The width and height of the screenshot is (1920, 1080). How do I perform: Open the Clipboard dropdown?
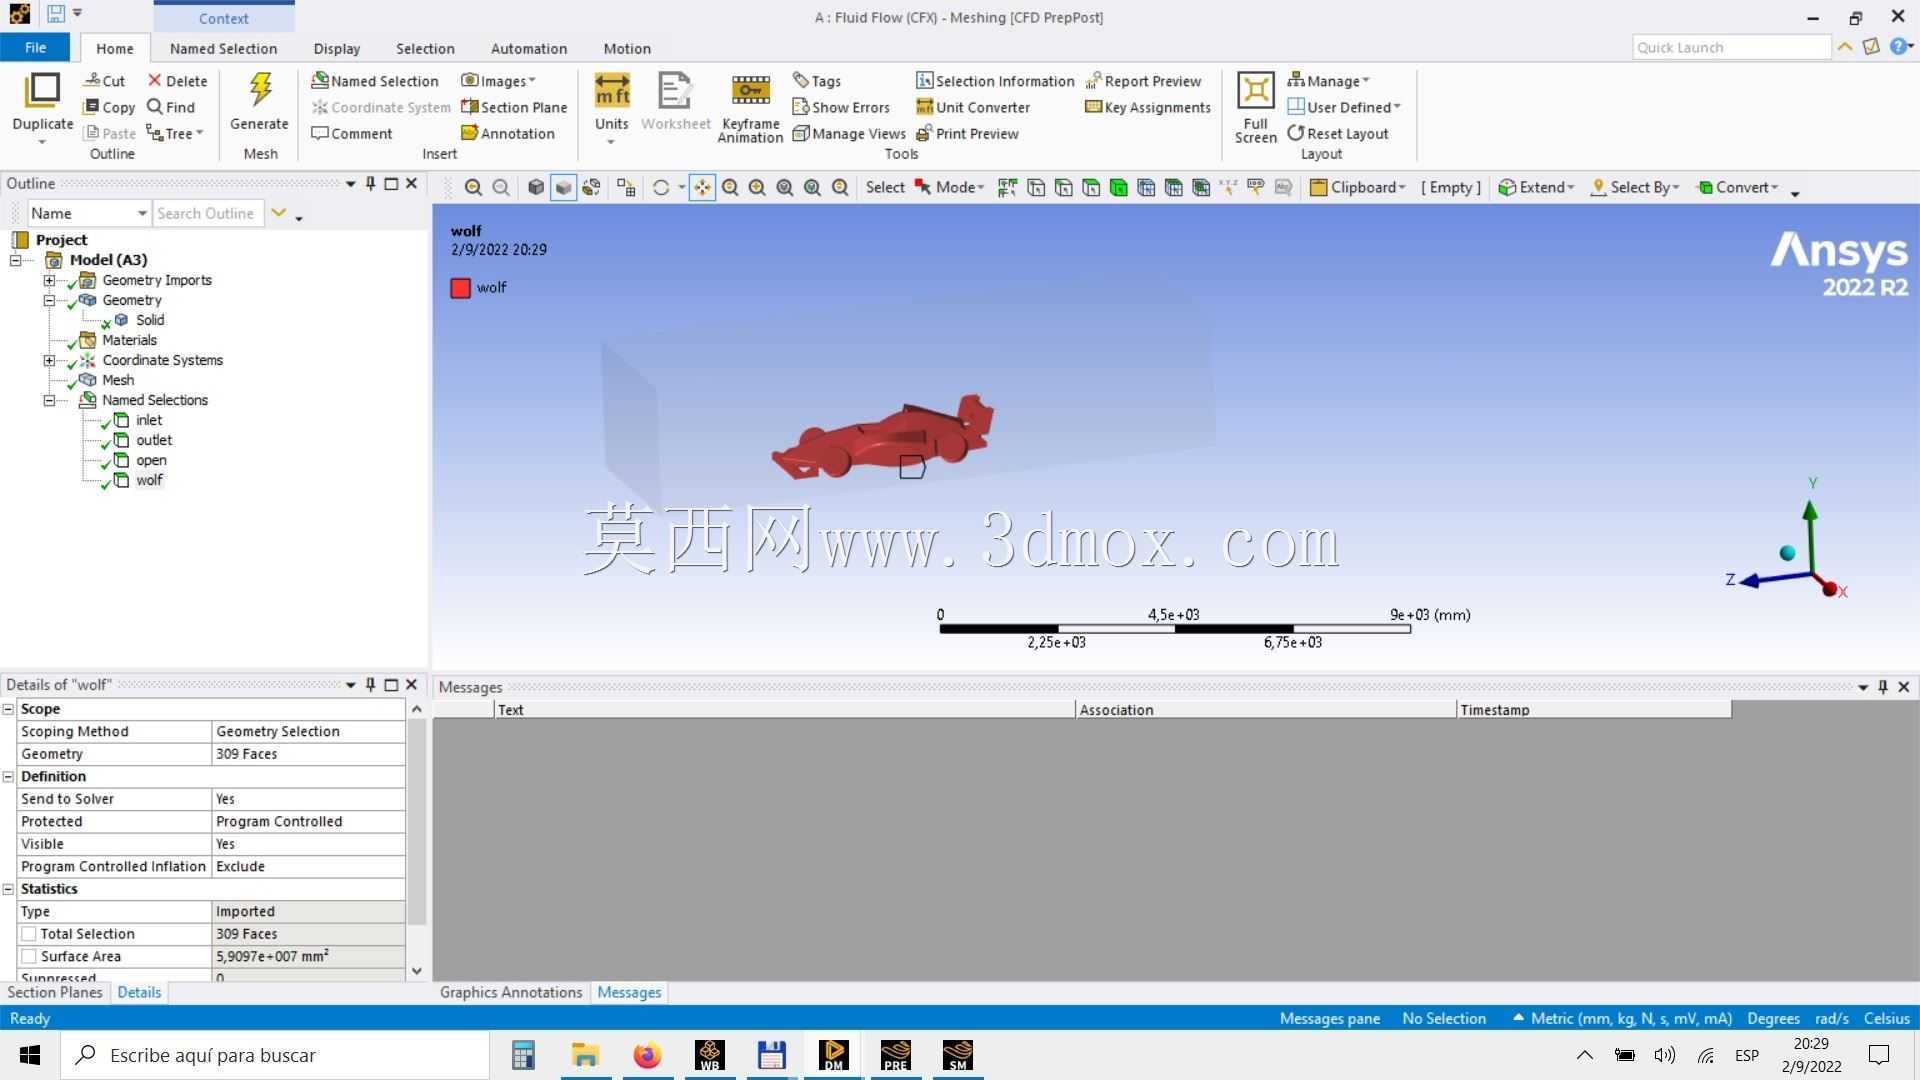tap(1358, 187)
